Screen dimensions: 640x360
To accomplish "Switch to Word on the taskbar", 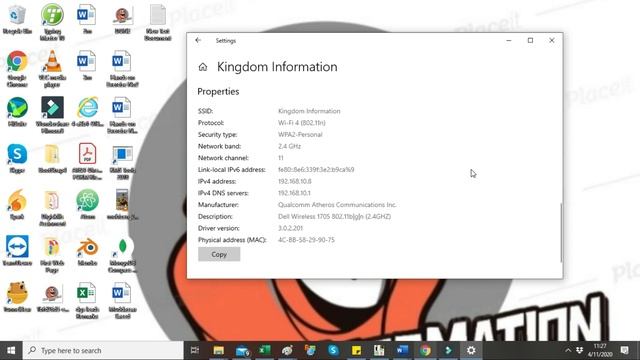I will click(x=402, y=350).
